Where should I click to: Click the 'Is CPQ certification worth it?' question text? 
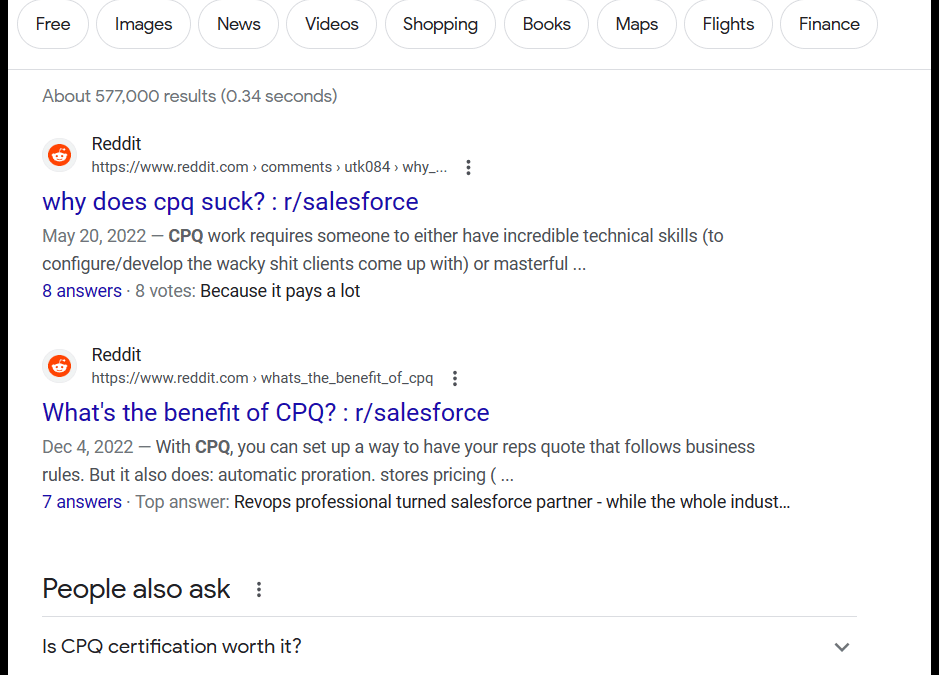[172, 646]
